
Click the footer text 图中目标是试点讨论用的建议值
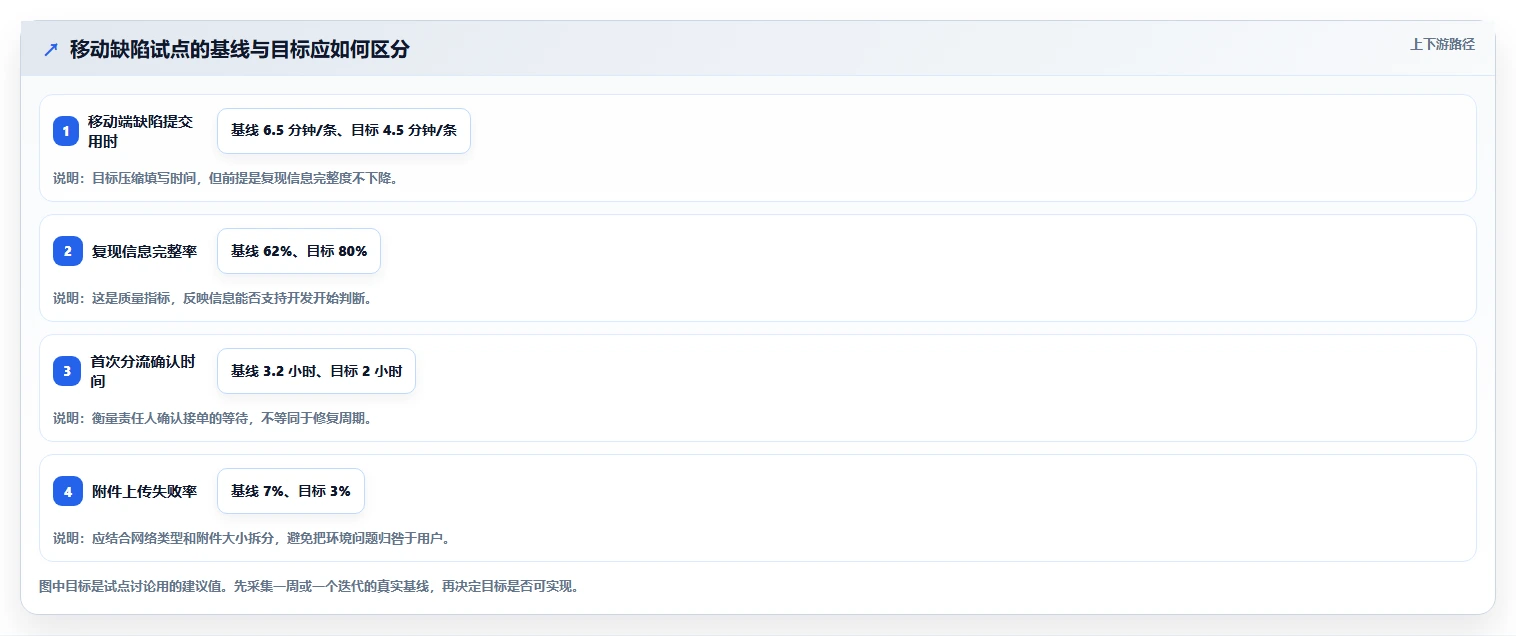click(309, 586)
